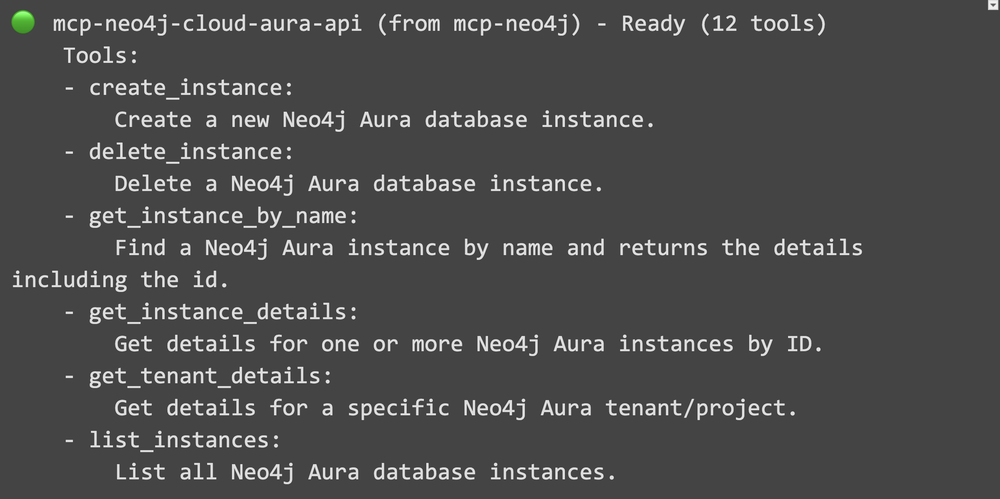Choose the get_instance_details tool entry
Image resolution: width=1000 pixels, height=499 pixels.
[223, 312]
